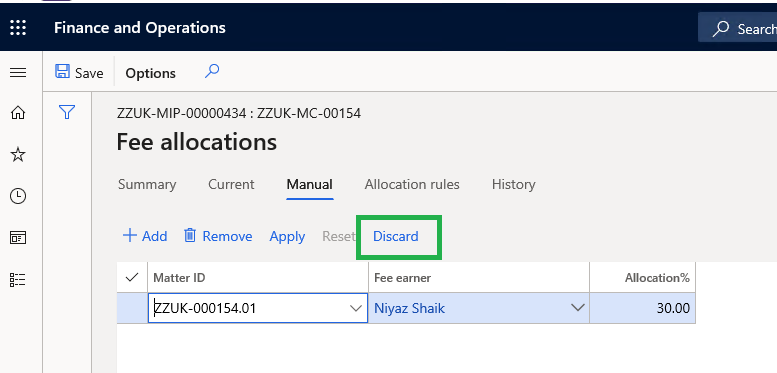777x373 pixels.
Task: Go to Home in the sidebar
Action: click(x=18, y=113)
